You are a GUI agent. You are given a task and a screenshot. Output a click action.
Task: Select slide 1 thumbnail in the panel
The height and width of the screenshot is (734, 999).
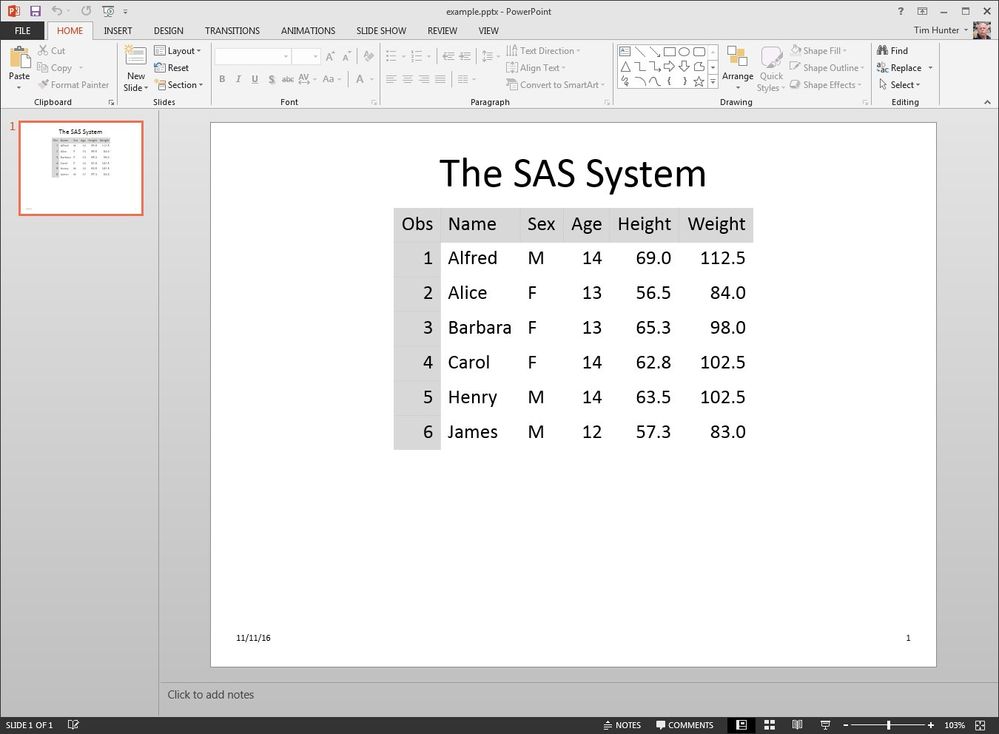click(x=81, y=168)
